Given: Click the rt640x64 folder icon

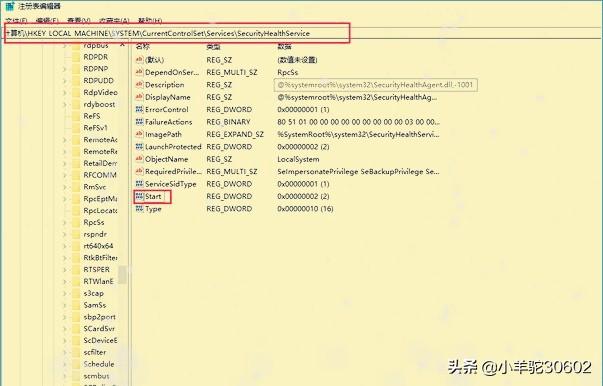Looking at the screenshot, I should point(76,246).
